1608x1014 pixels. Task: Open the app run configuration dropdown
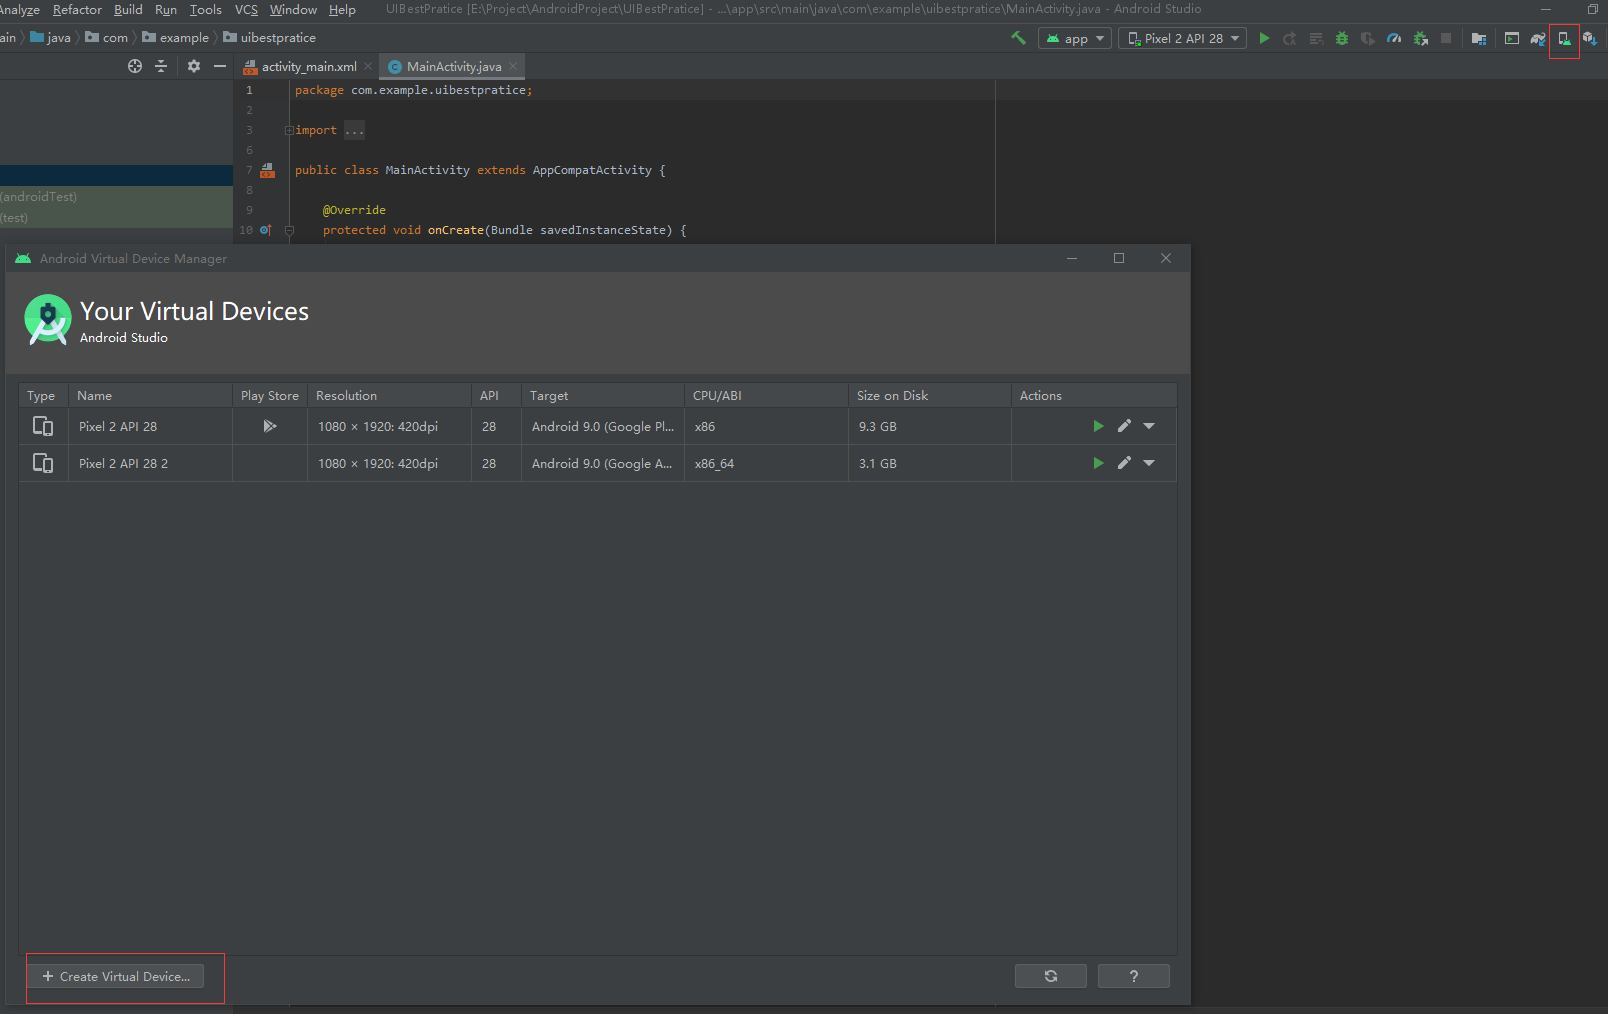1075,39
